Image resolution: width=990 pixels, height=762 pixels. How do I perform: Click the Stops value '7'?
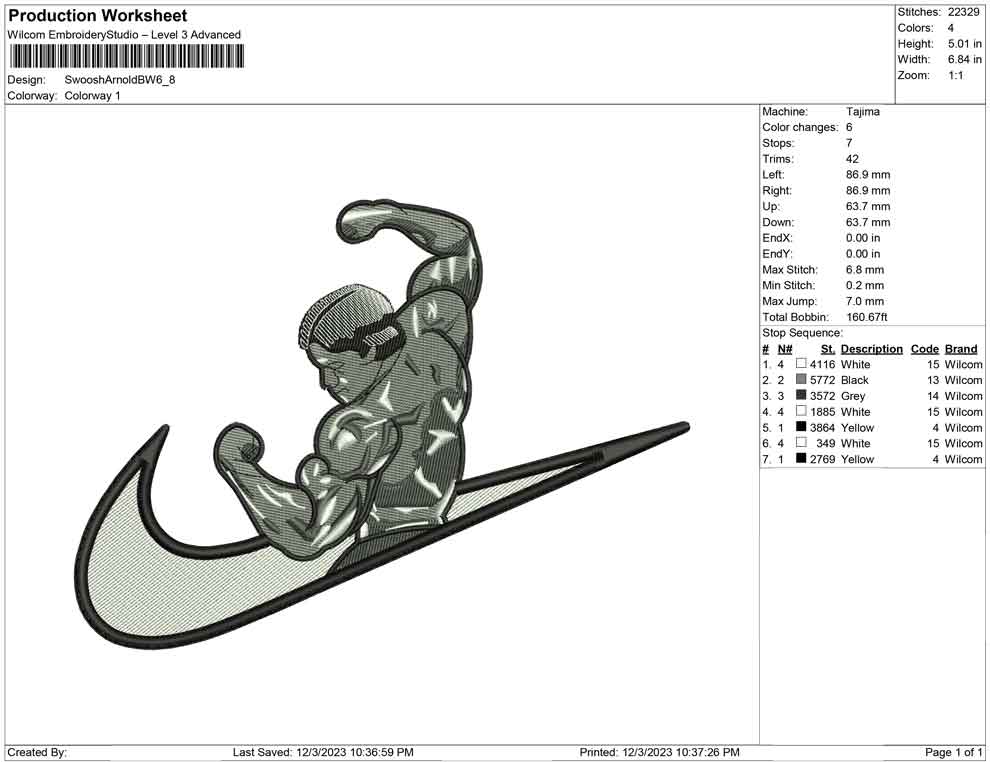(849, 143)
